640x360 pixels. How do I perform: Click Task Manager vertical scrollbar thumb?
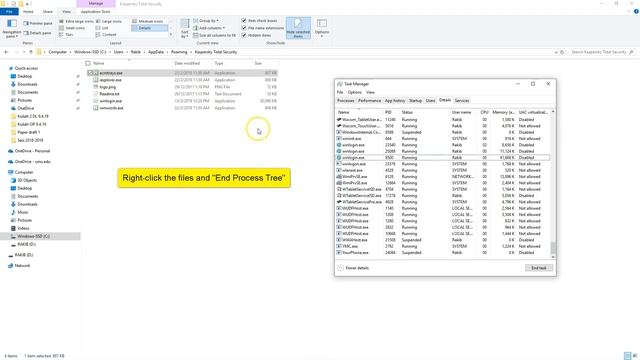tap(553, 247)
